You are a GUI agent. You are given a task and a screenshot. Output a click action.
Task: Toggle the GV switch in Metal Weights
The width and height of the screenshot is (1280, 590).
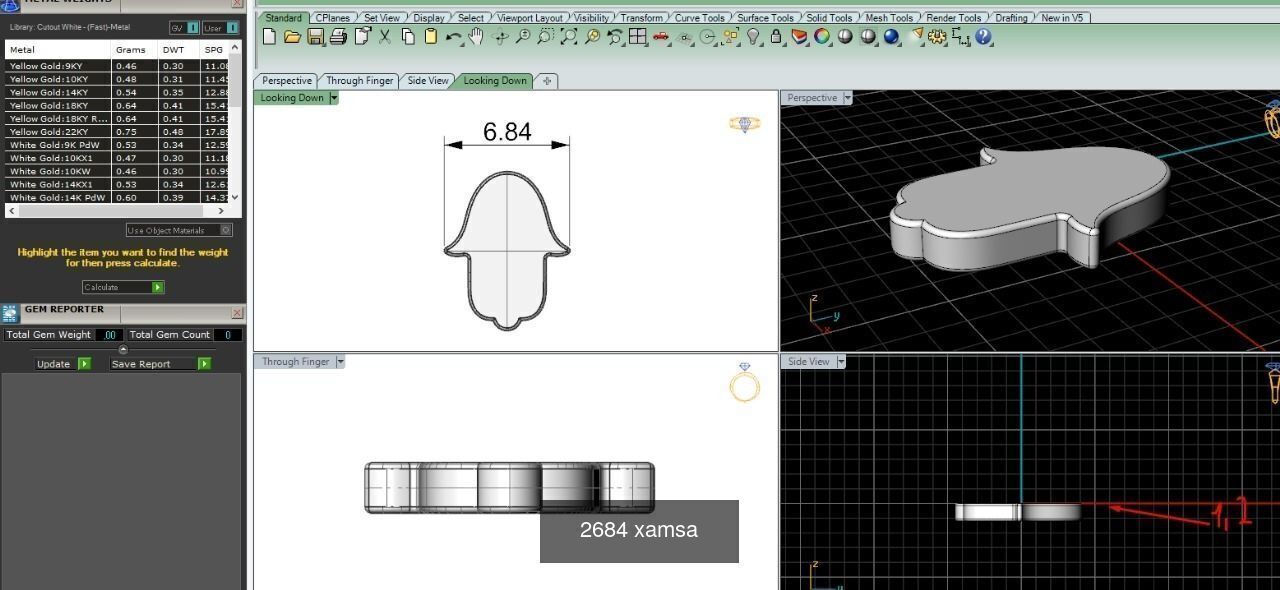(182, 28)
